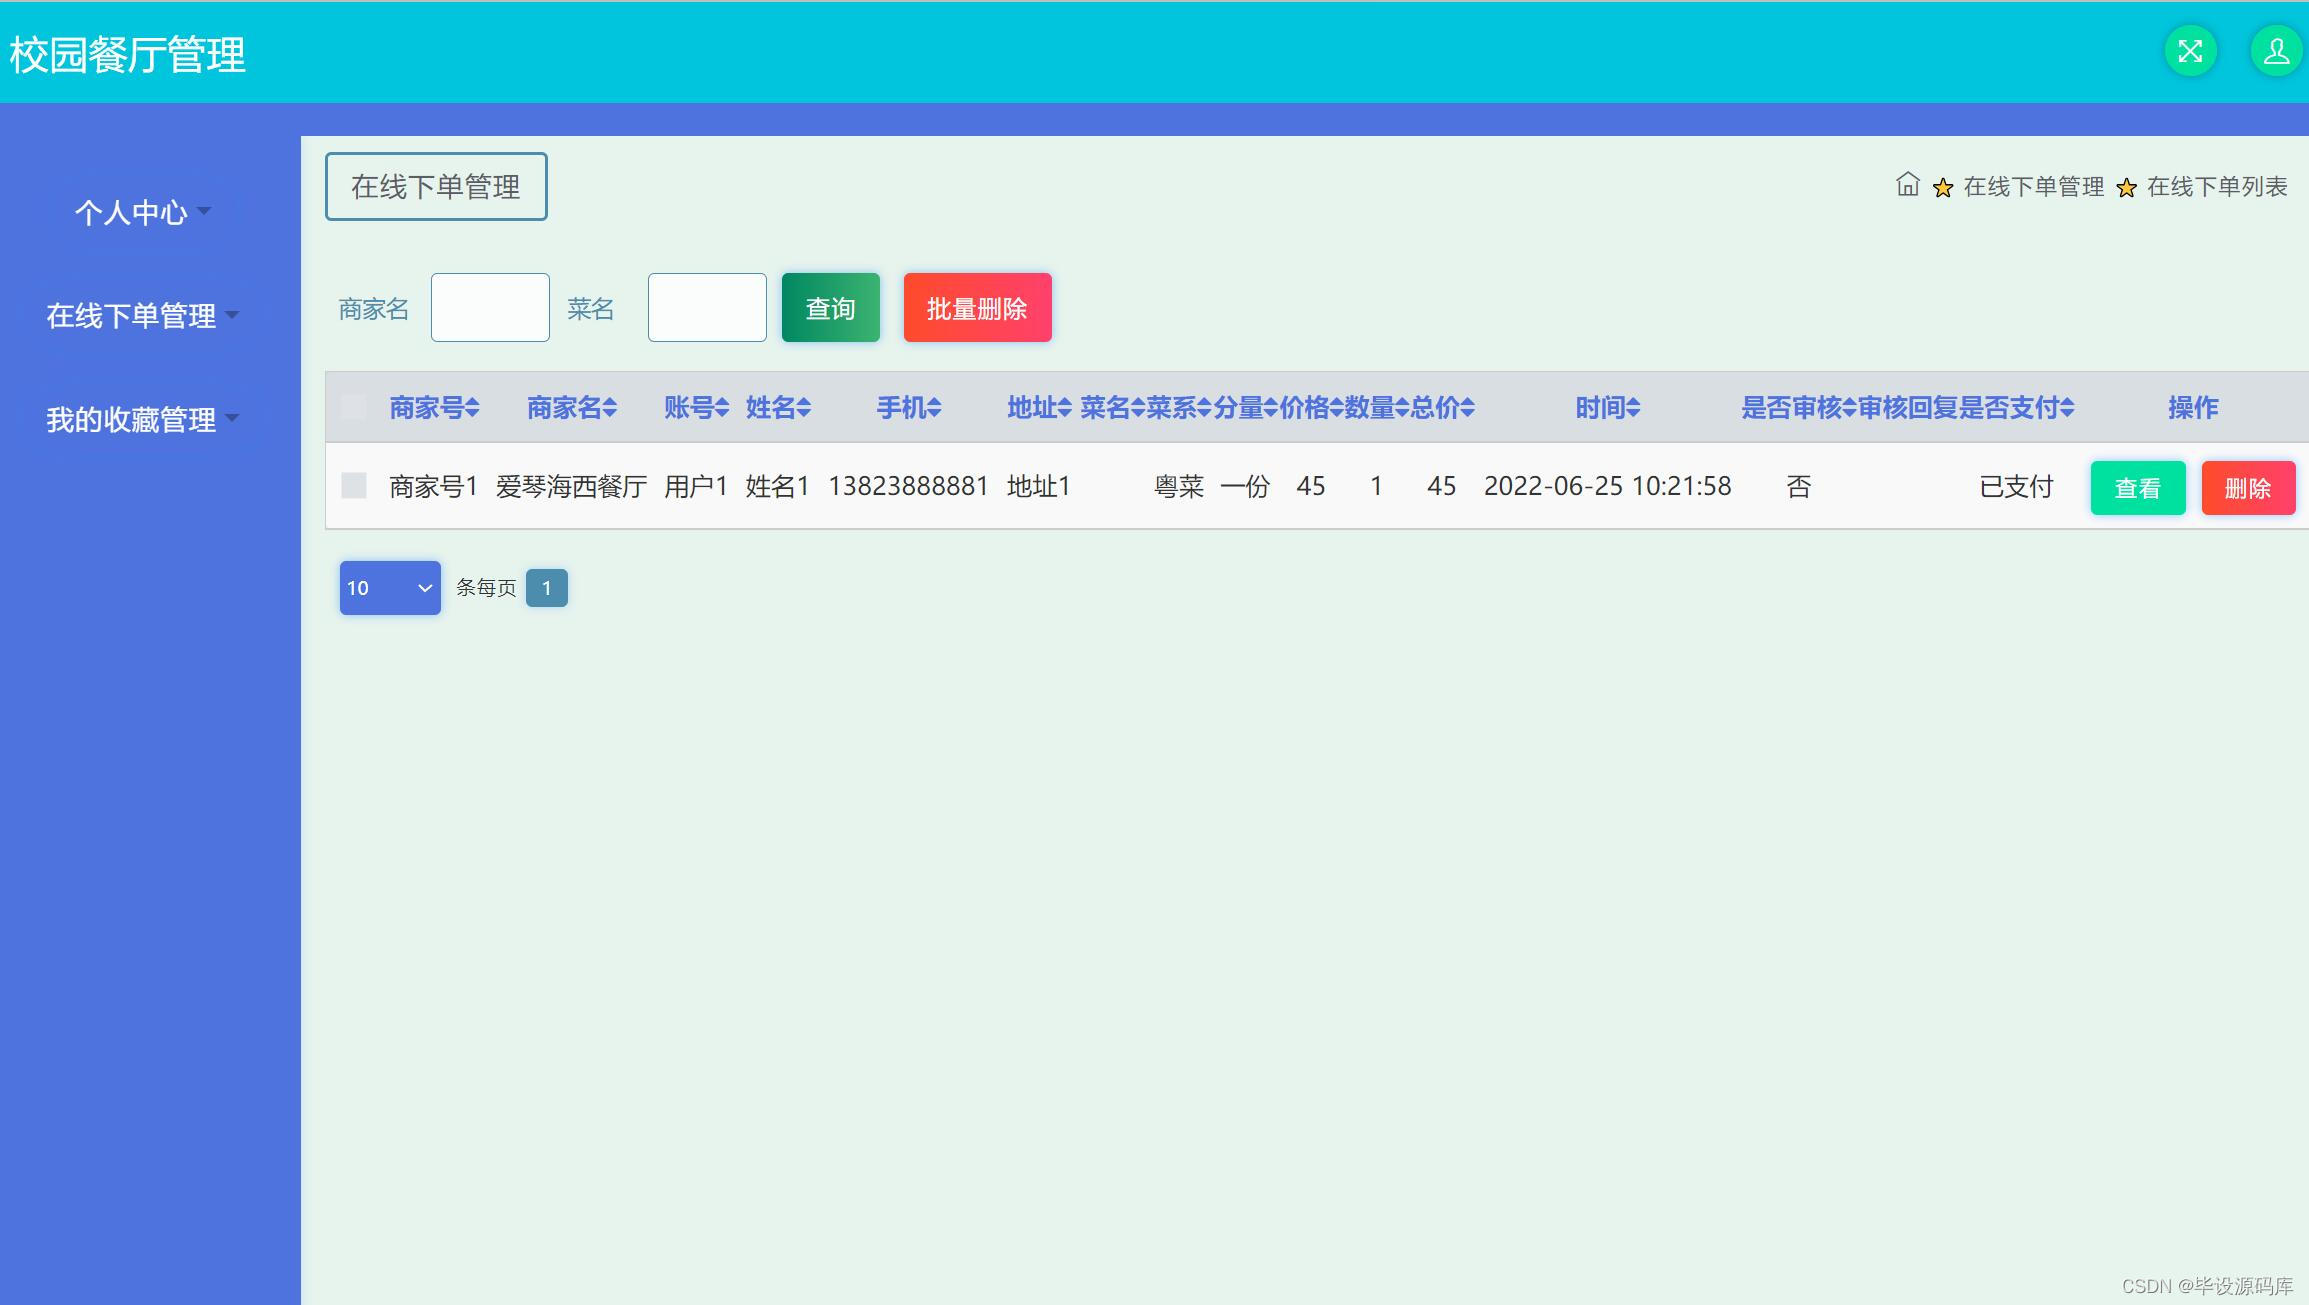Check the select-all checkbox in table header
Screen dimensions: 2309x1305
point(354,407)
